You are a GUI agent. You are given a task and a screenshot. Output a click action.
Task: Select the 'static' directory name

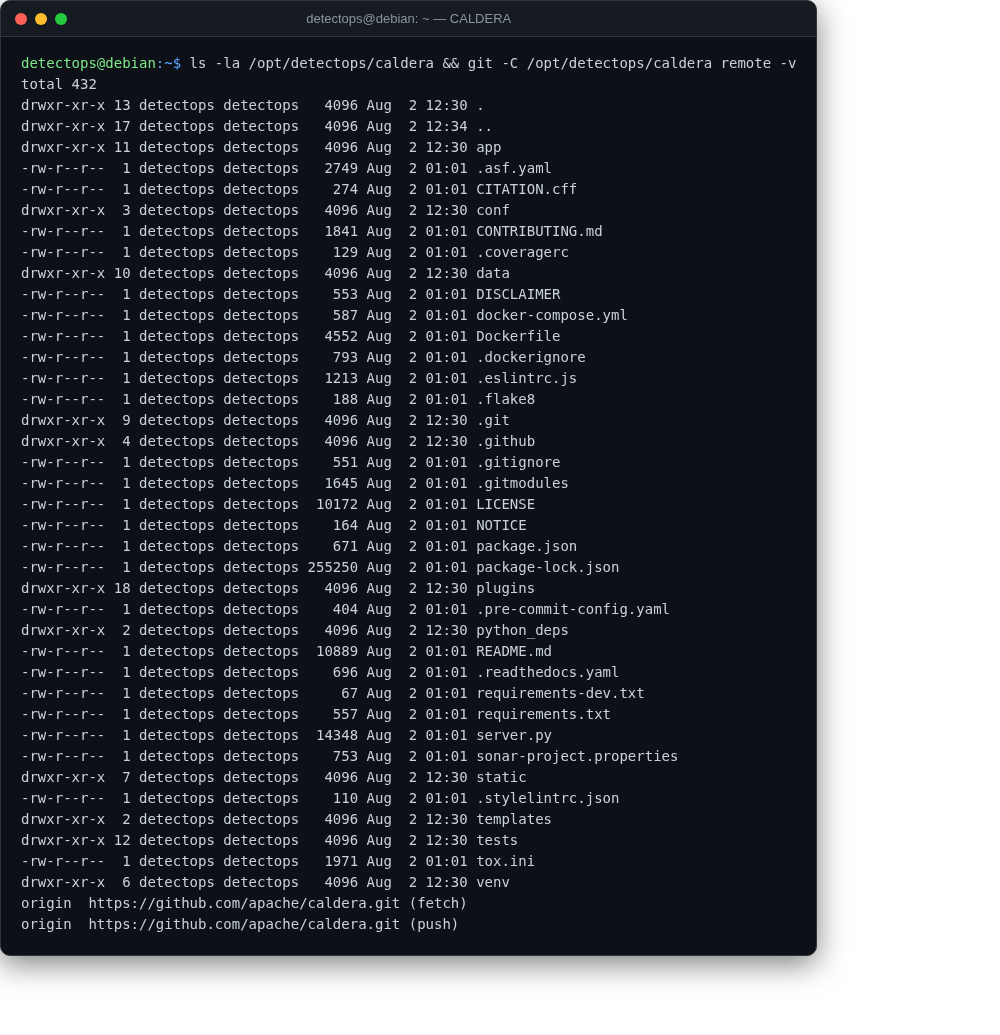pos(501,778)
